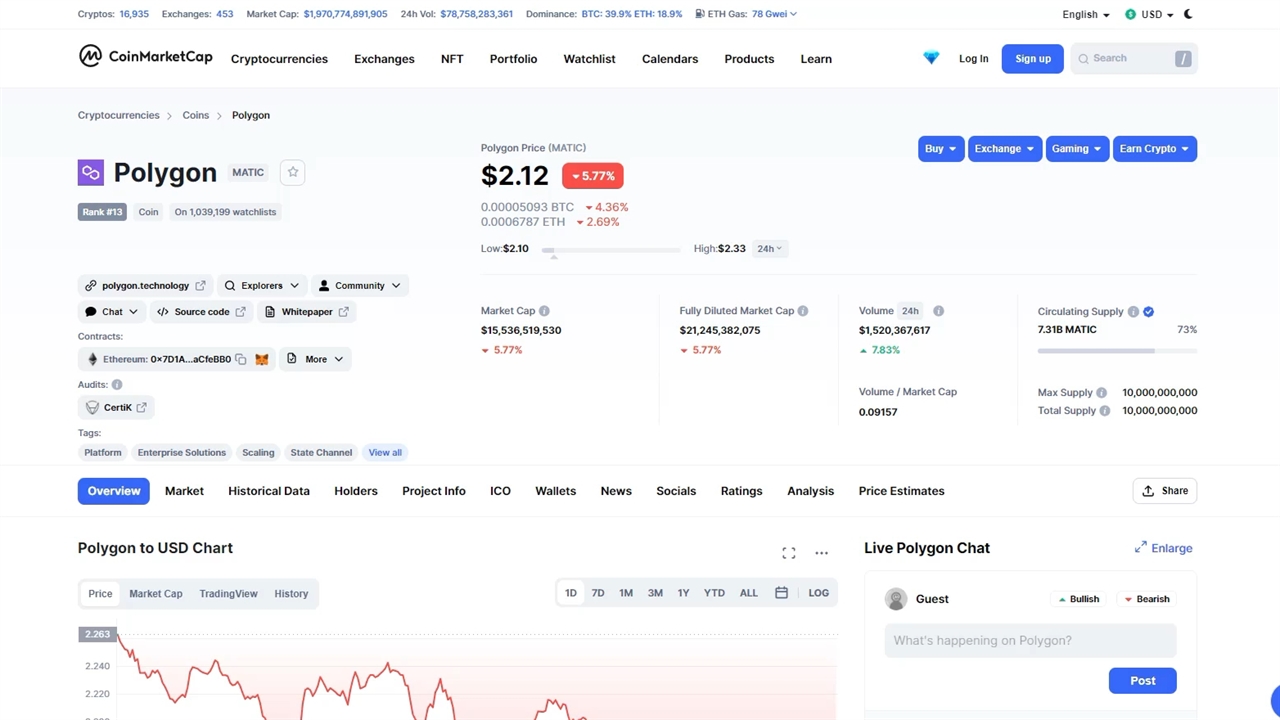Viewport: 1280px width, 720px height.
Task: Click Market Cap info icon
Action: coord(544,311)
